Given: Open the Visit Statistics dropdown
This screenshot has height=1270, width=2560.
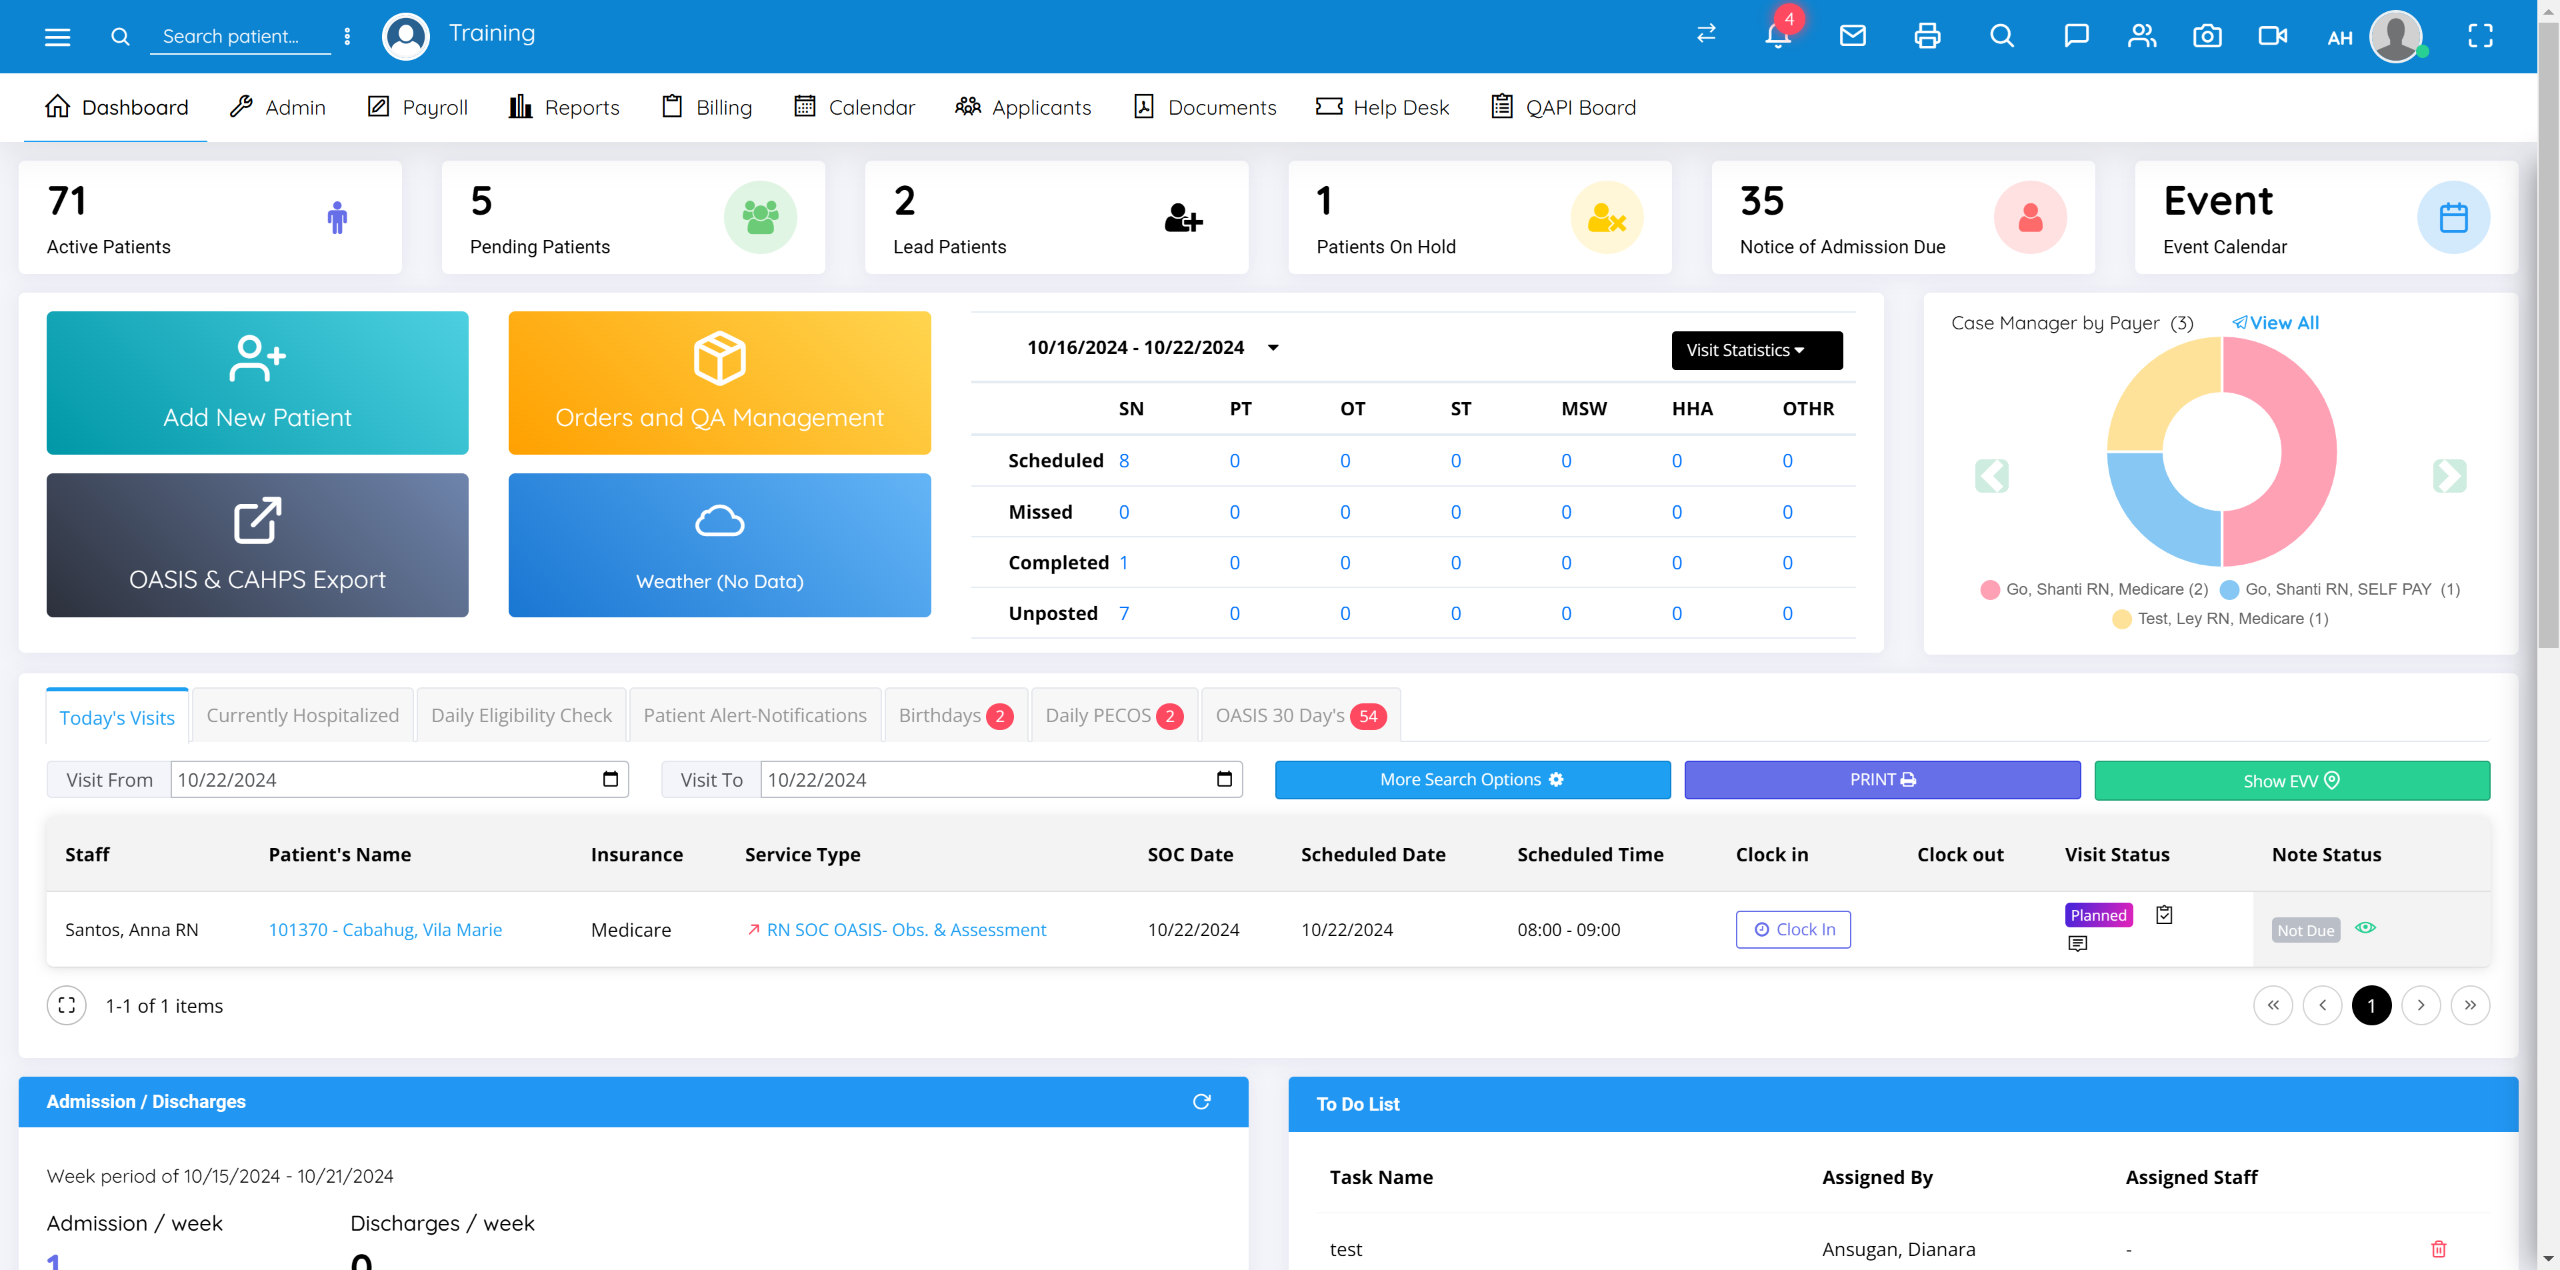Looking at the screenshot, I should (x=1756, y=350).
